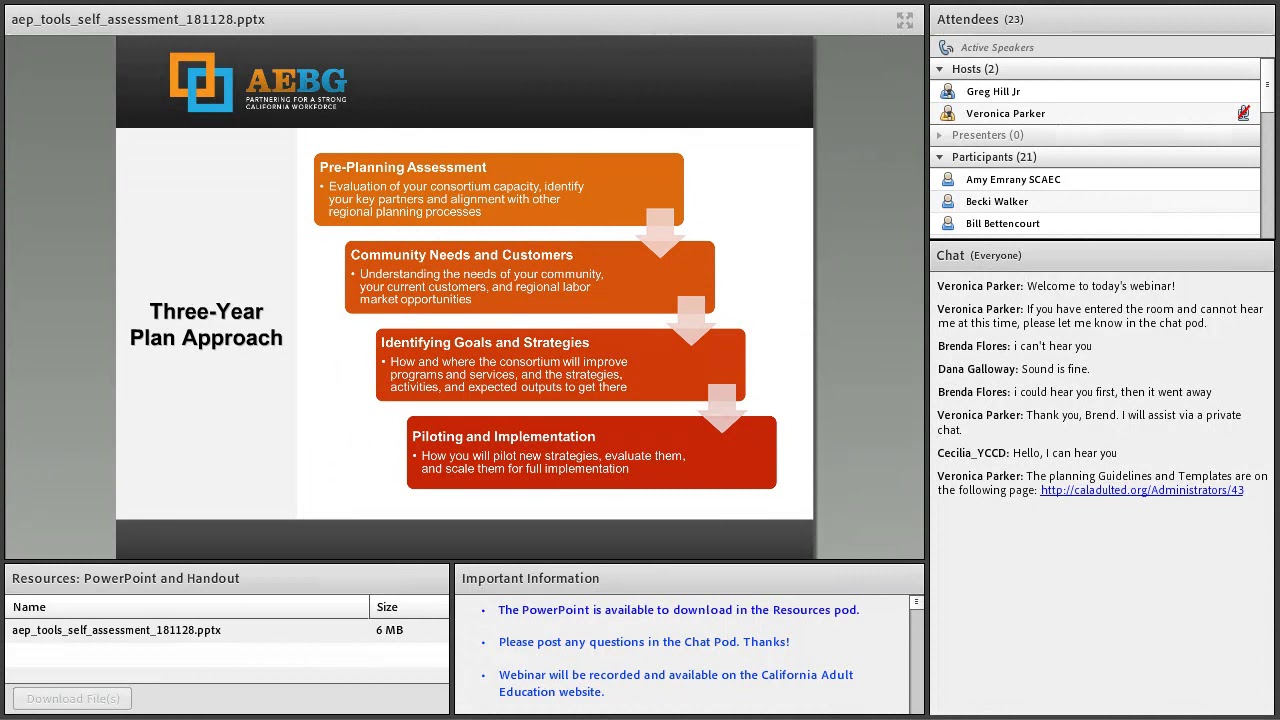The image size is (1280, 720).
Task: Click Dana Galloway's 'Sound is fine.' message
Action: pyautogui.click(x=1014, y=369)
